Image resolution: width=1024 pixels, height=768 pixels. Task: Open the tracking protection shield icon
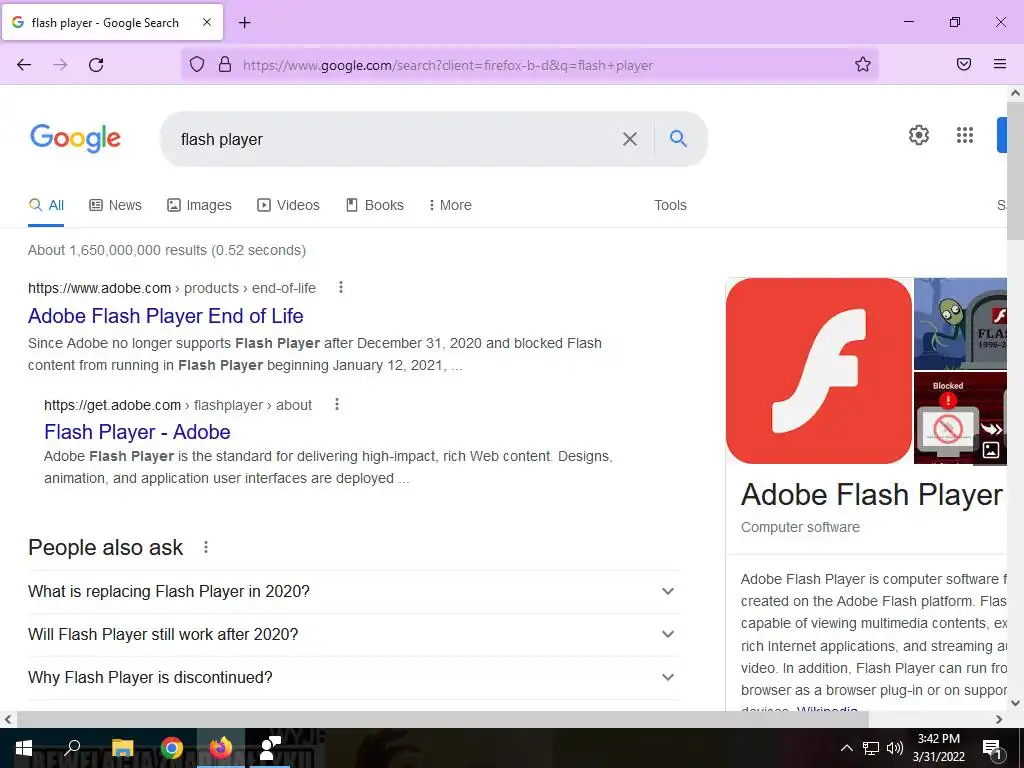[x=197, y=65]
